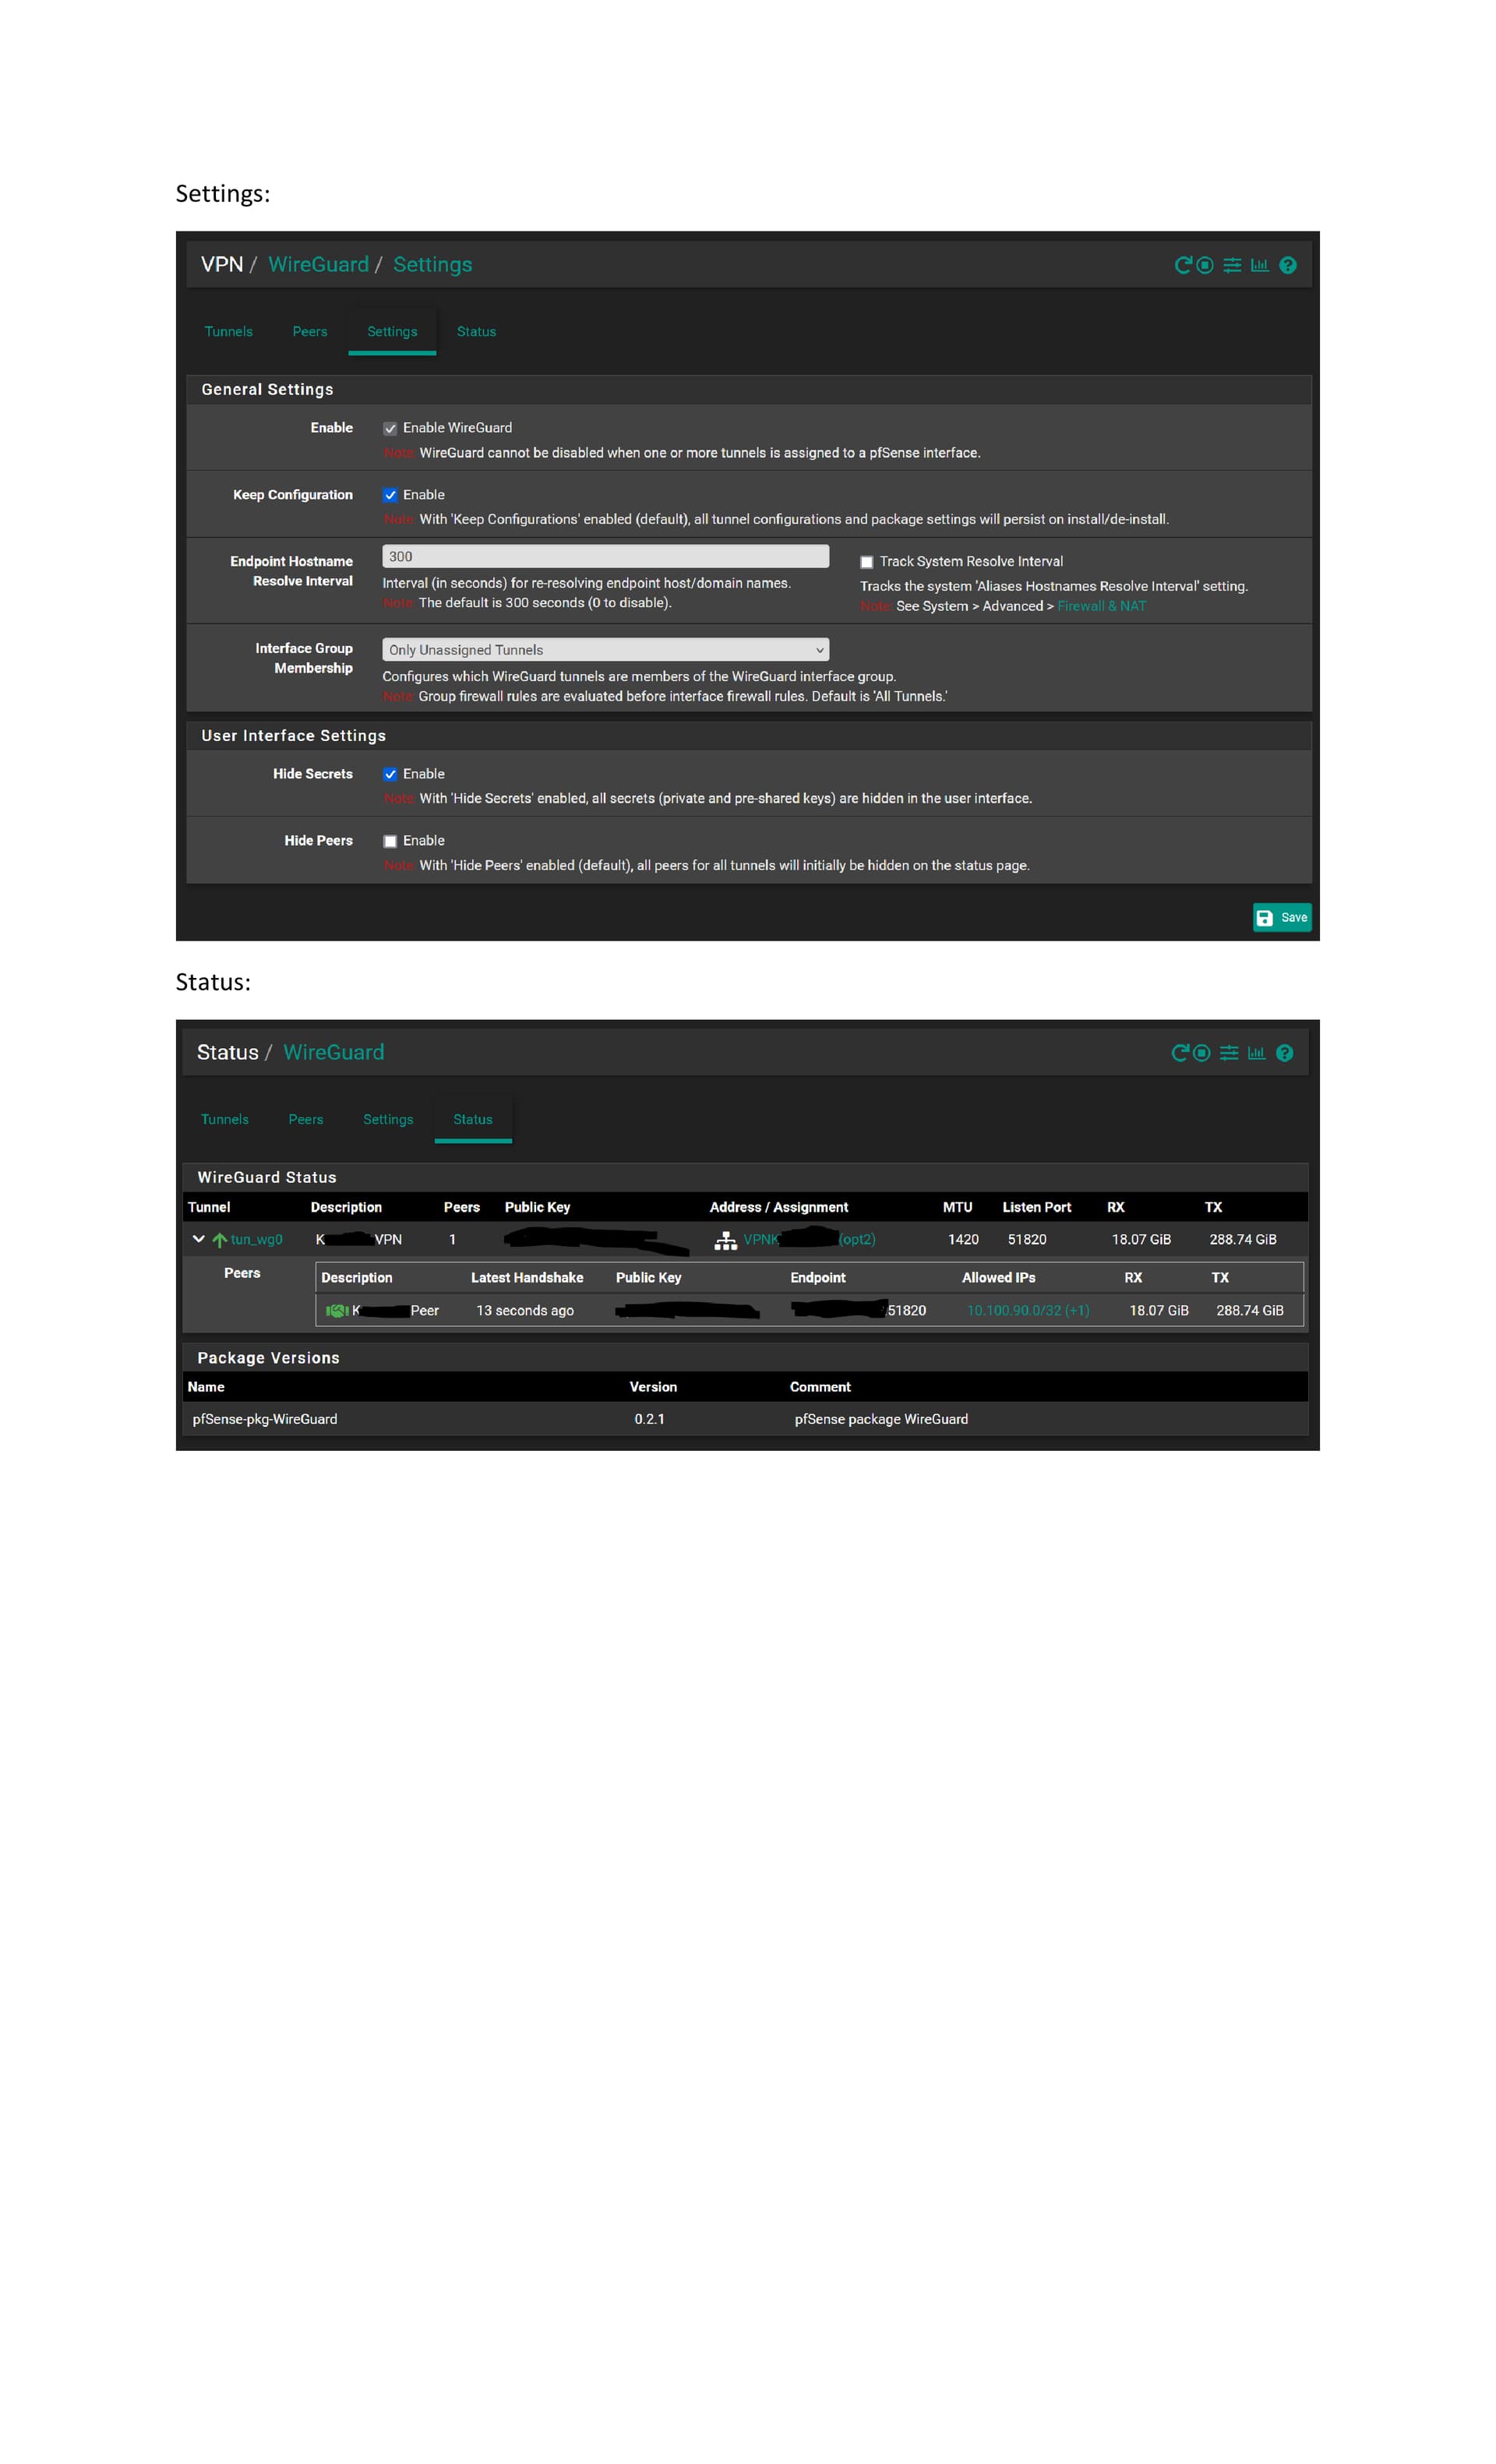Open Tunnels tab on Status page
Viewport: 1496px width, 2464px height.
225,1120
